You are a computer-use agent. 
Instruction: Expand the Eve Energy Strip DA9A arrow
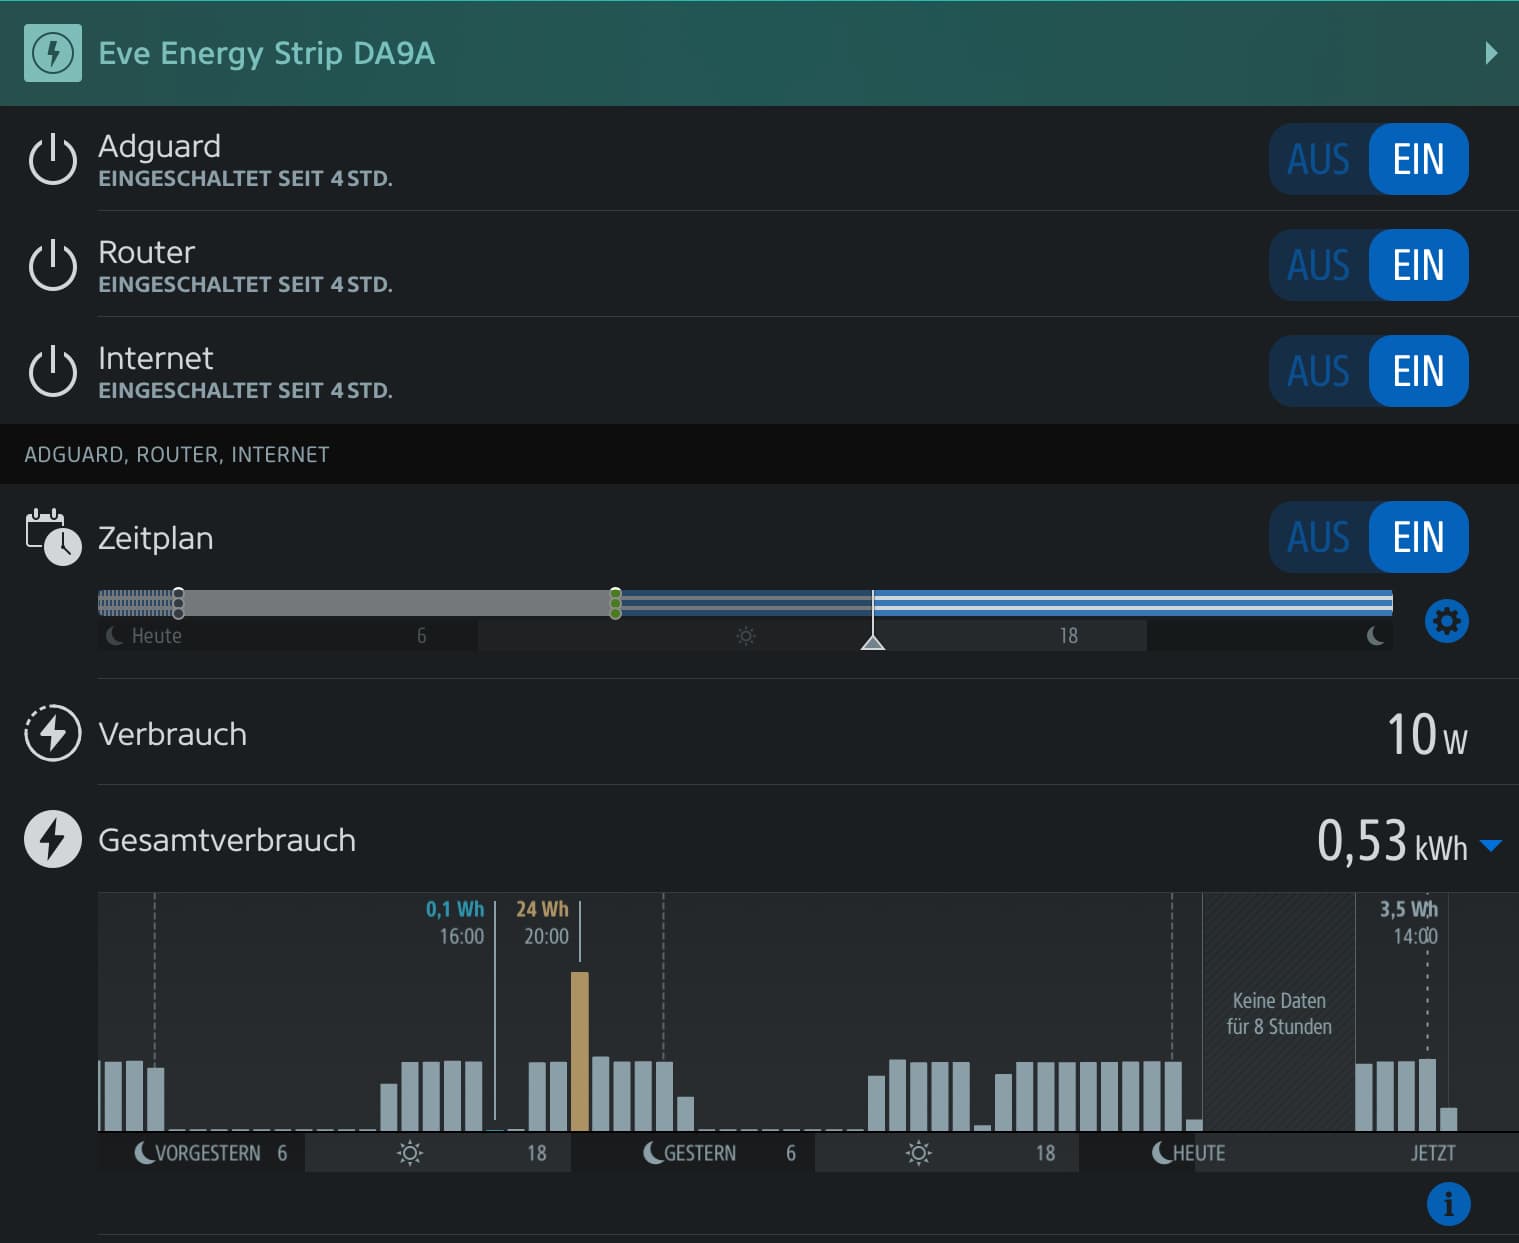[x=1491, y=53]
